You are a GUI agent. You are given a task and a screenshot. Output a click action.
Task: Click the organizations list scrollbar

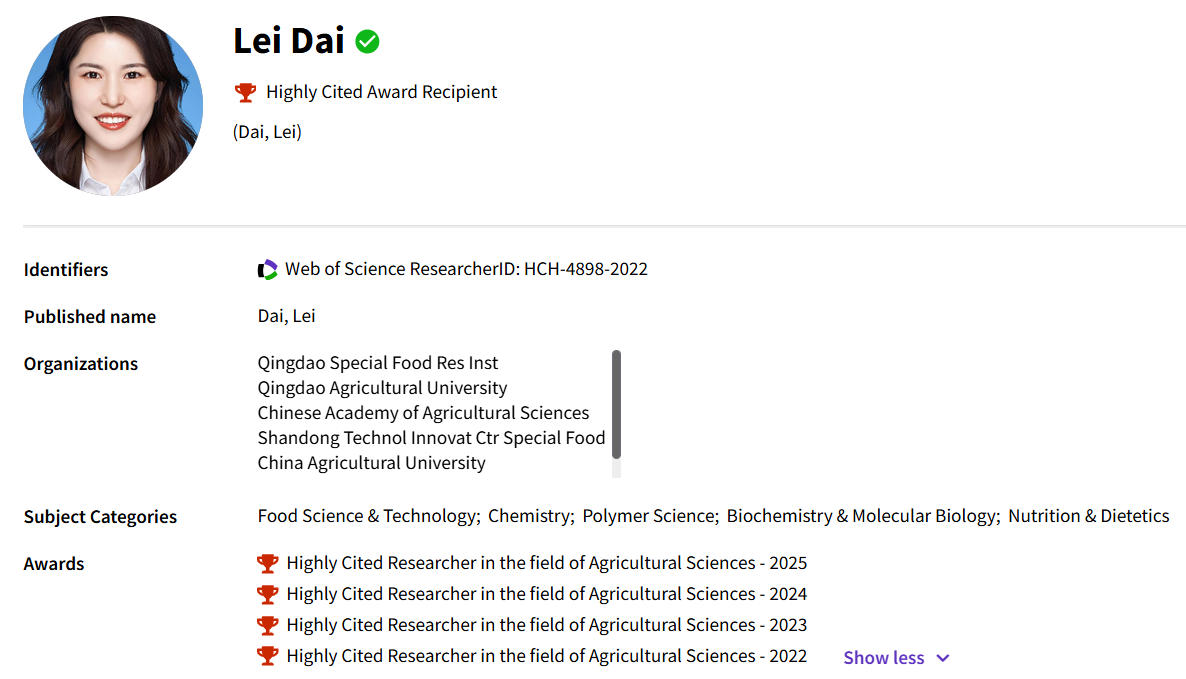pos(616,404)
